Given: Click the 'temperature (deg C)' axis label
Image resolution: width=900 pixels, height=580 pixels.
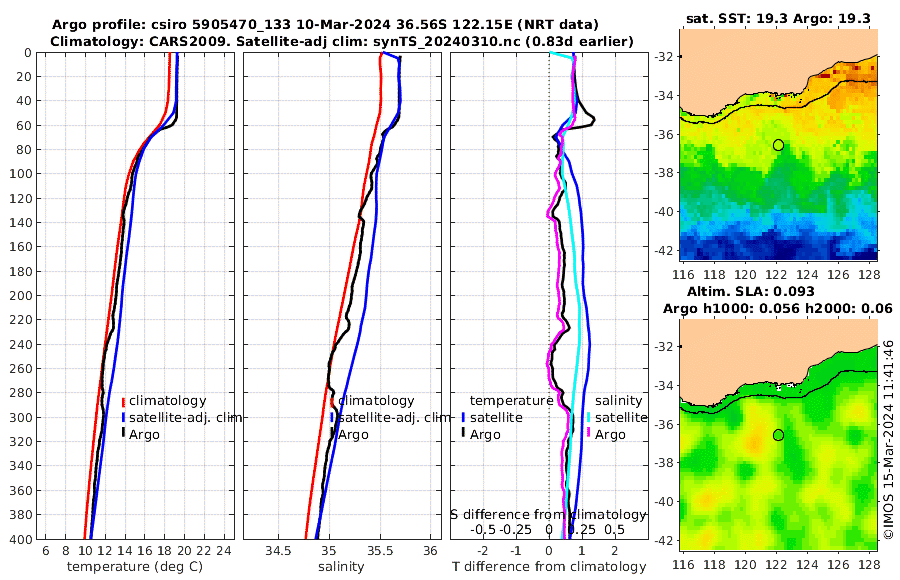Looking at the screenshot, I should click(x=135, y=567).
